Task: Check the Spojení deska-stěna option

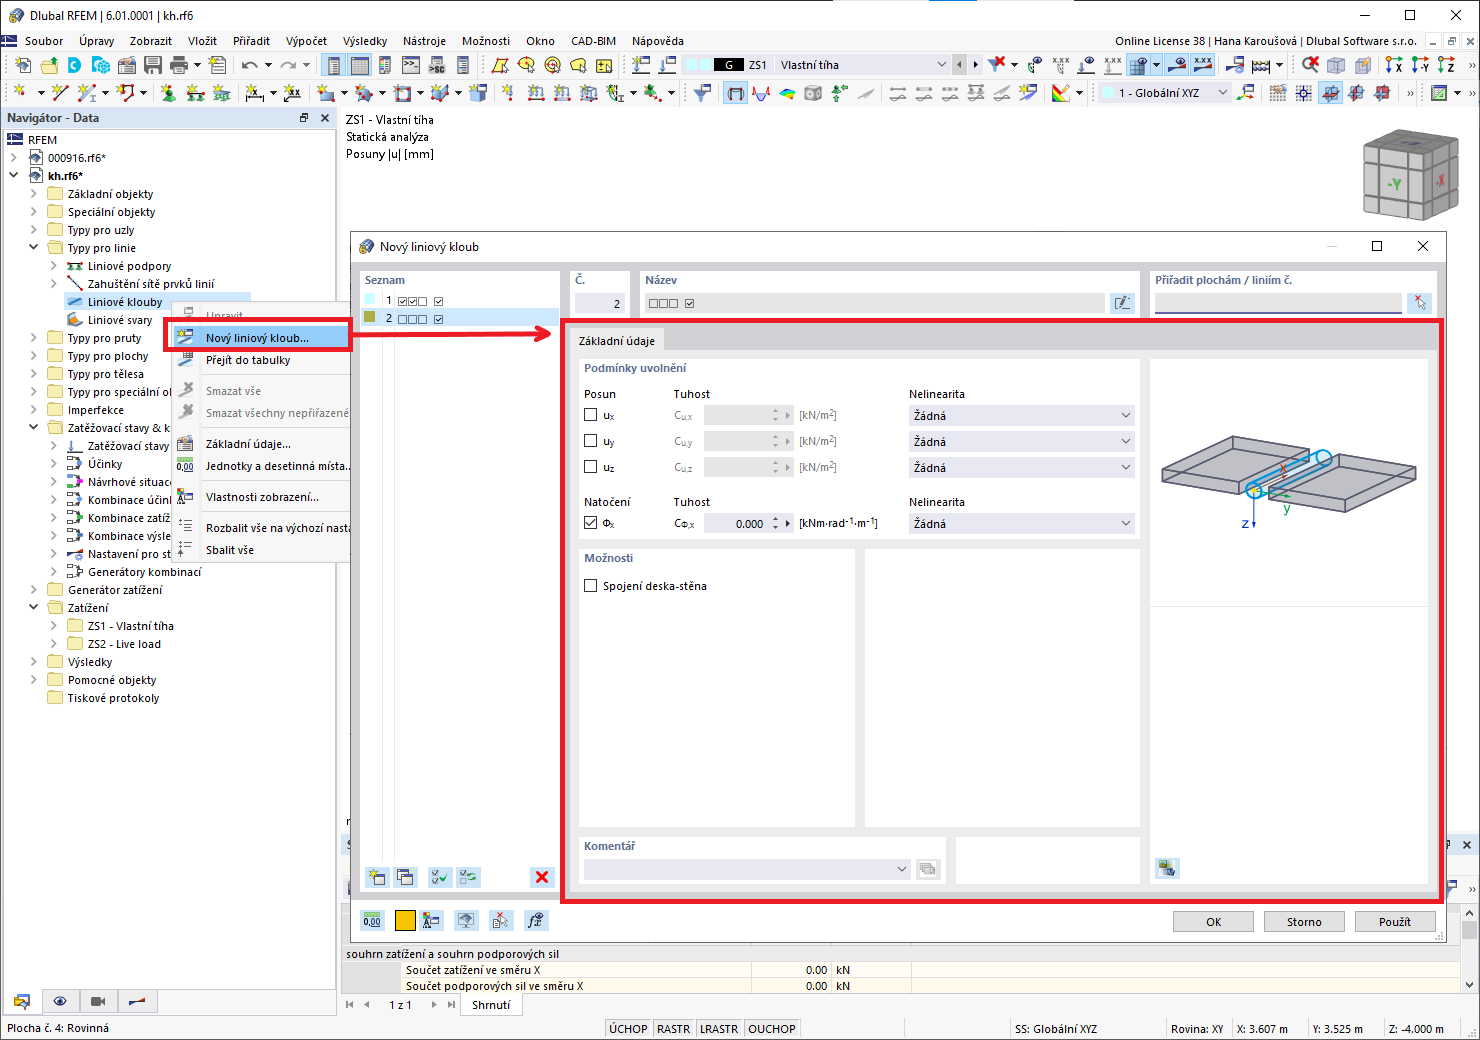Action: [x=590, y=586]
